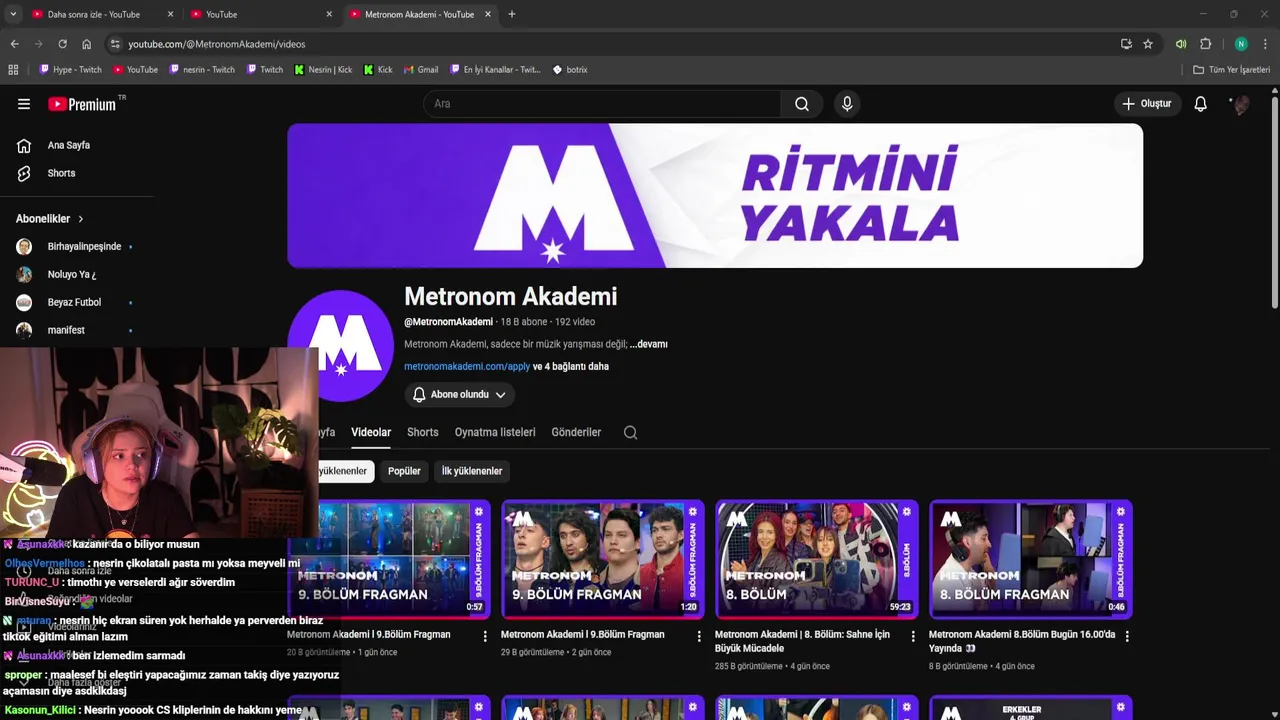1280x720 pixels.
Task: Click the YouTube Premium logo
Action: click(x=84, y=104)
